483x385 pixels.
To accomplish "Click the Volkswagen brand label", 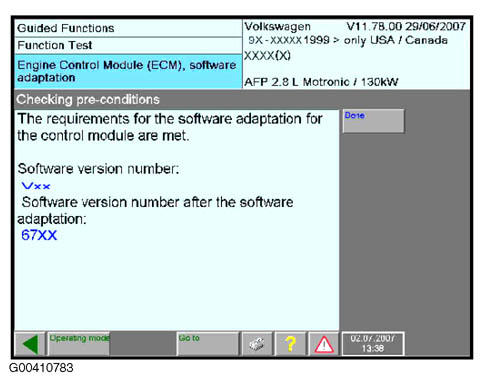I will (x=277, y=26).
